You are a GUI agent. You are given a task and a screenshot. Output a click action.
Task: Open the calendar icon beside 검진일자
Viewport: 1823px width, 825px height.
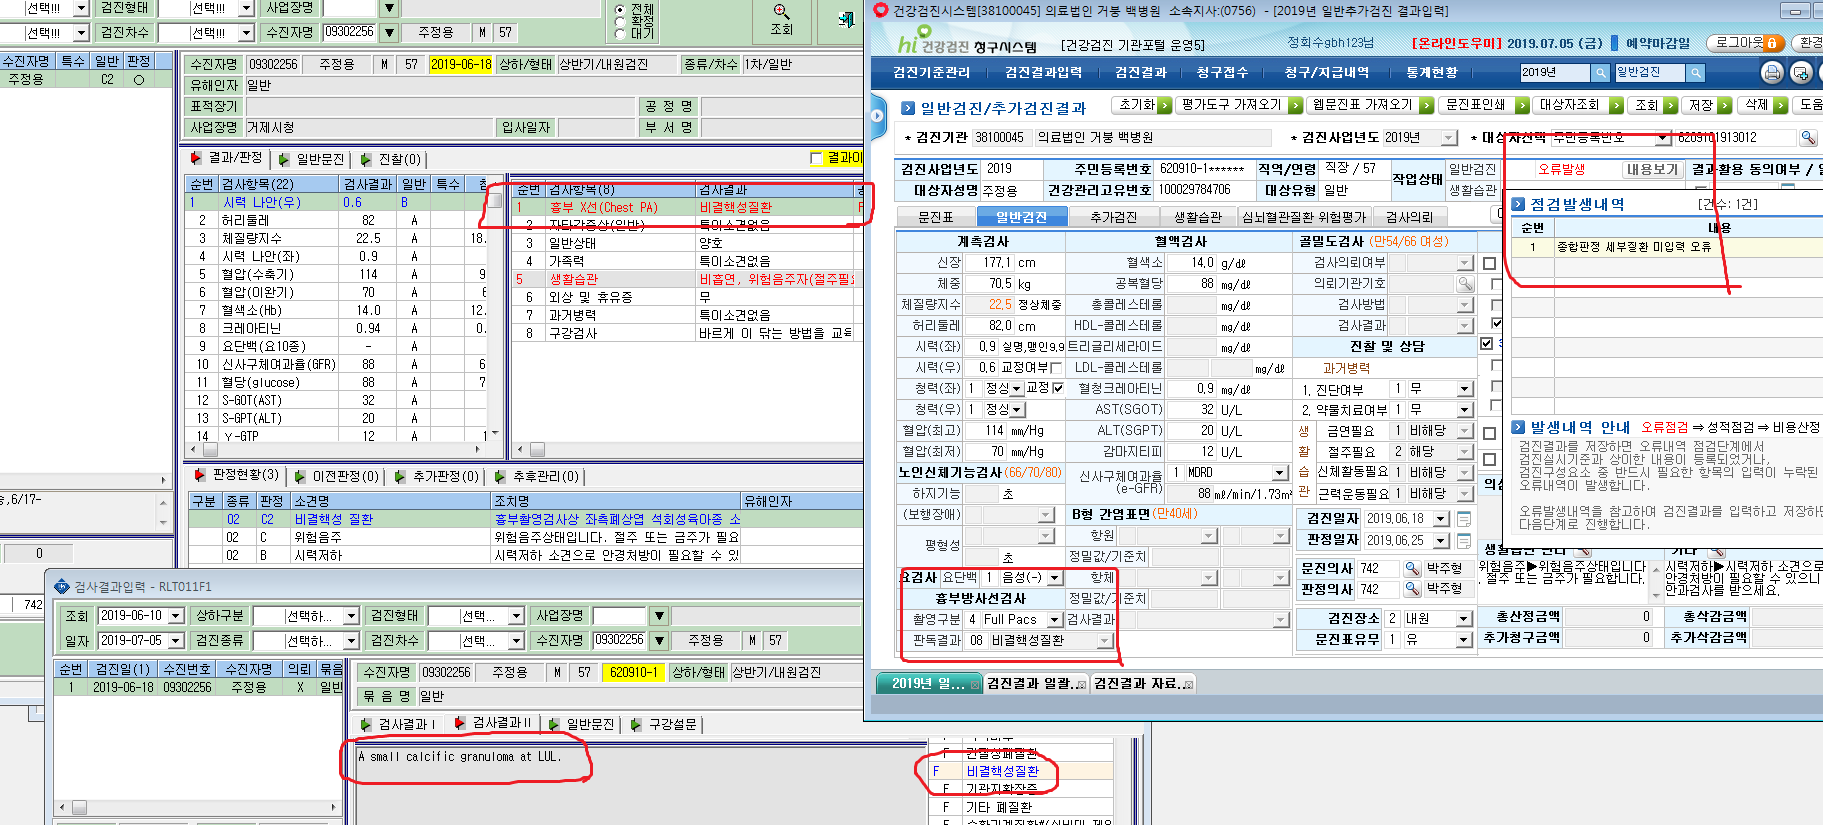pos(1464,519)
